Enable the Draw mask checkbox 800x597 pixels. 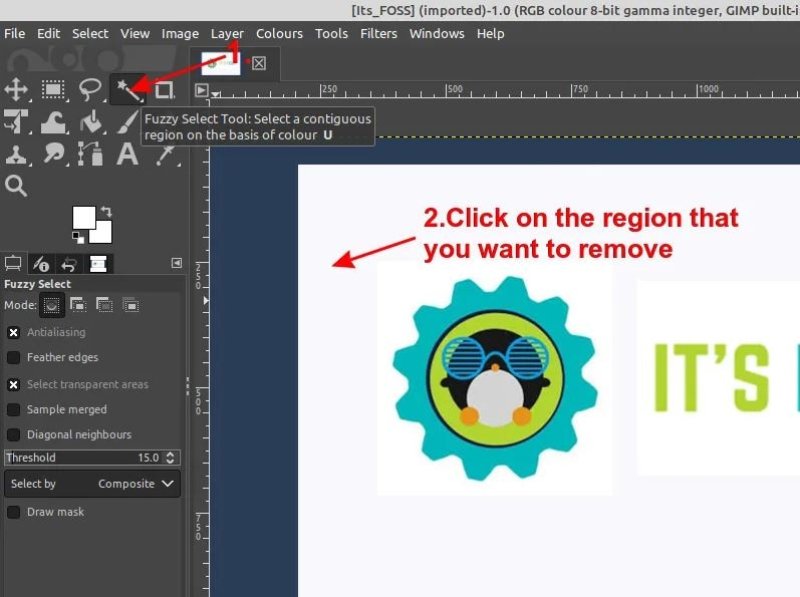tap(14, 512)
